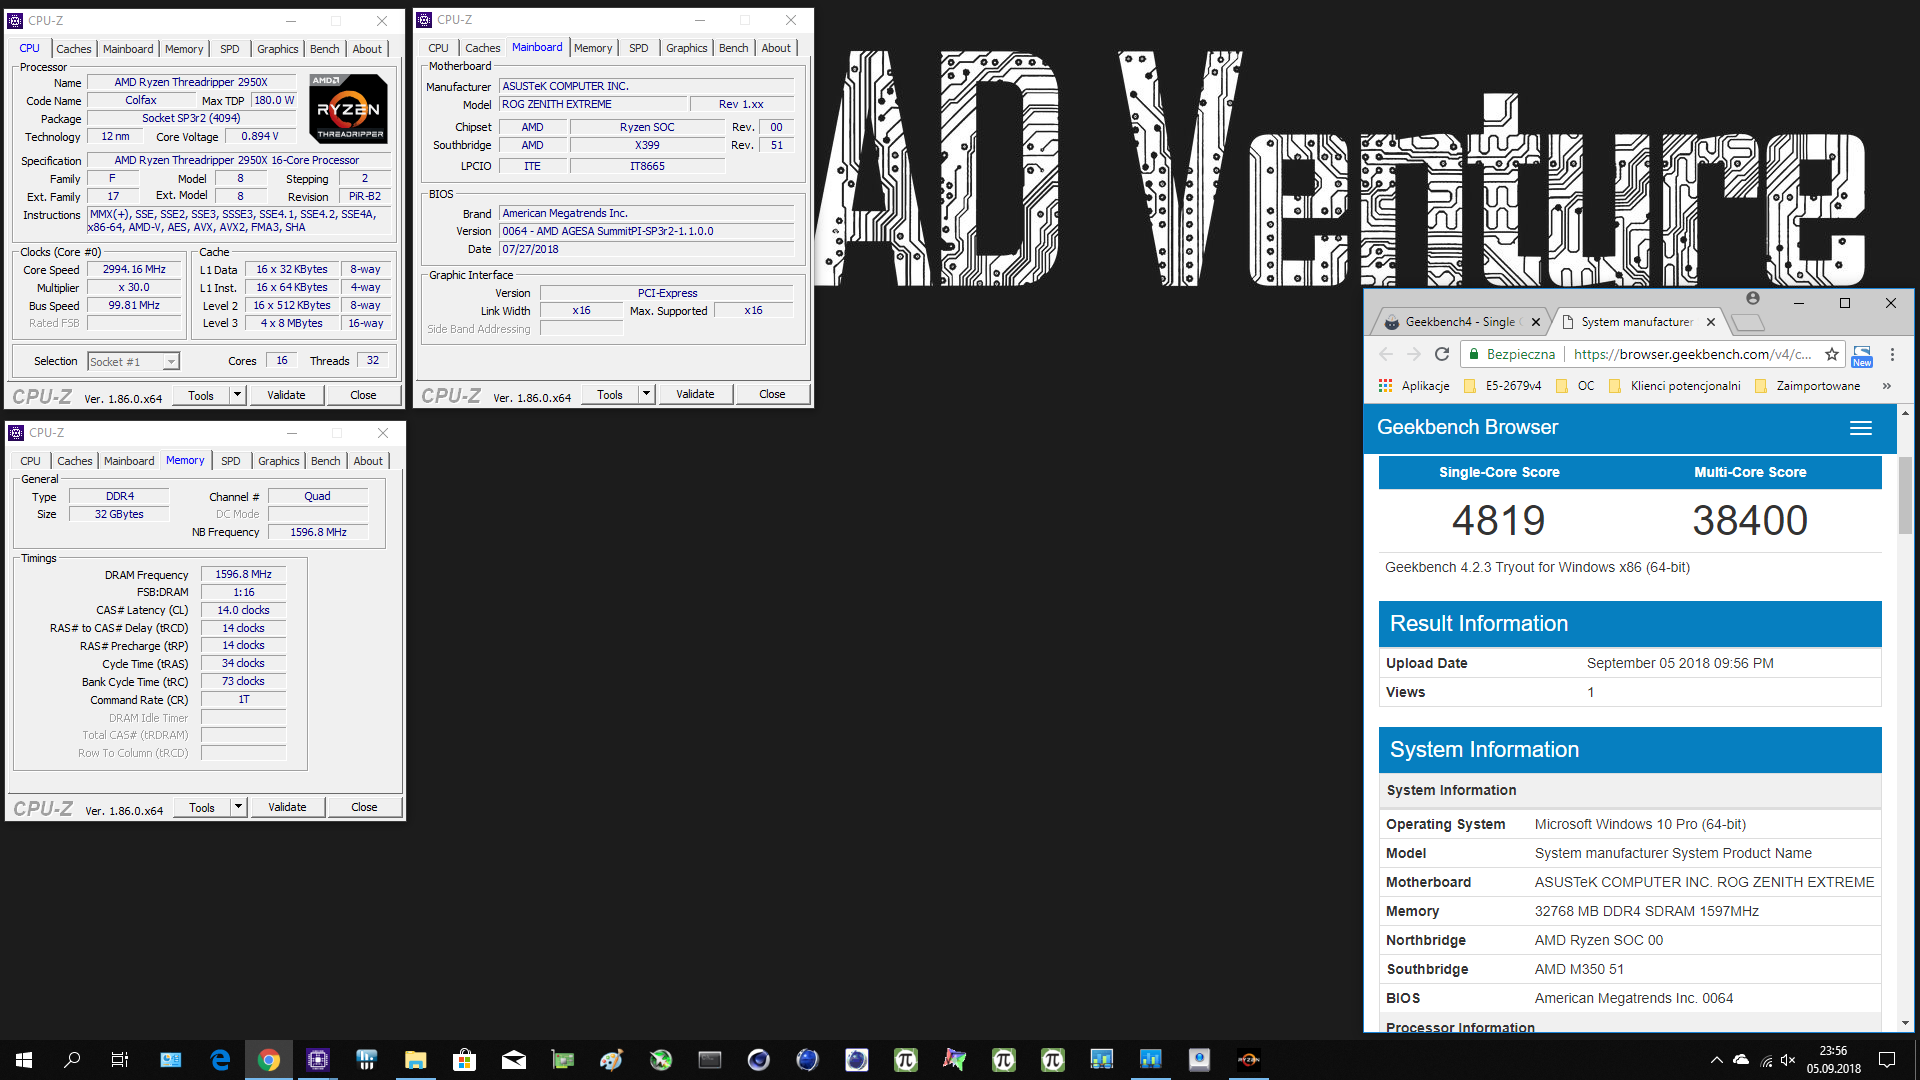Open the OC bookmark folder

point(1575,386)
